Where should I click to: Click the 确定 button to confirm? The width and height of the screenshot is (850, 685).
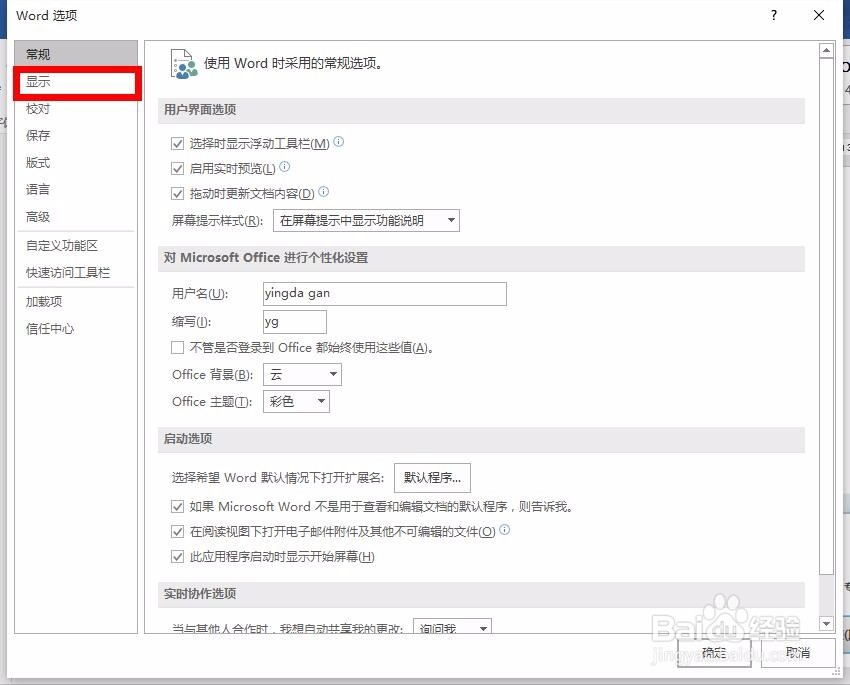[x=714, y=652]
